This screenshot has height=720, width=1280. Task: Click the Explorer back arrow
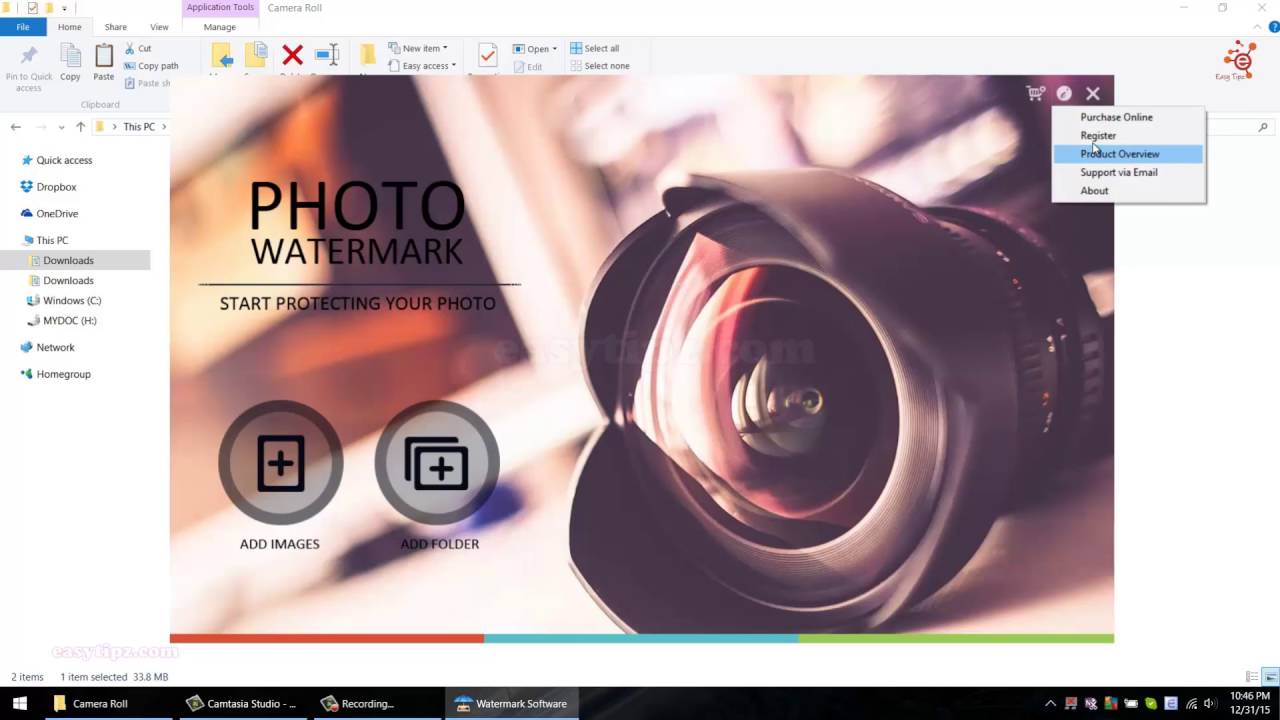coord(15,127)
